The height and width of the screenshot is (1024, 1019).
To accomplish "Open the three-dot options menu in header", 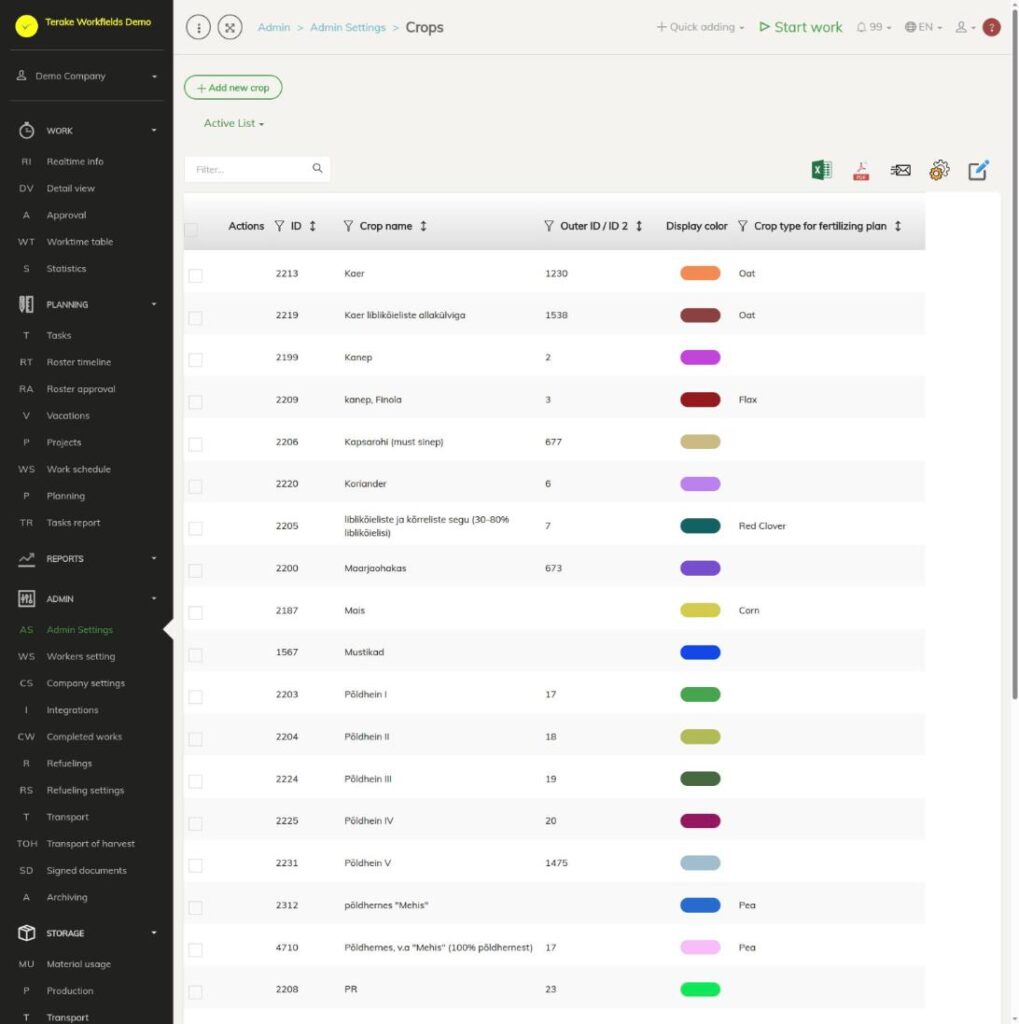I will (x=199, y=27).
